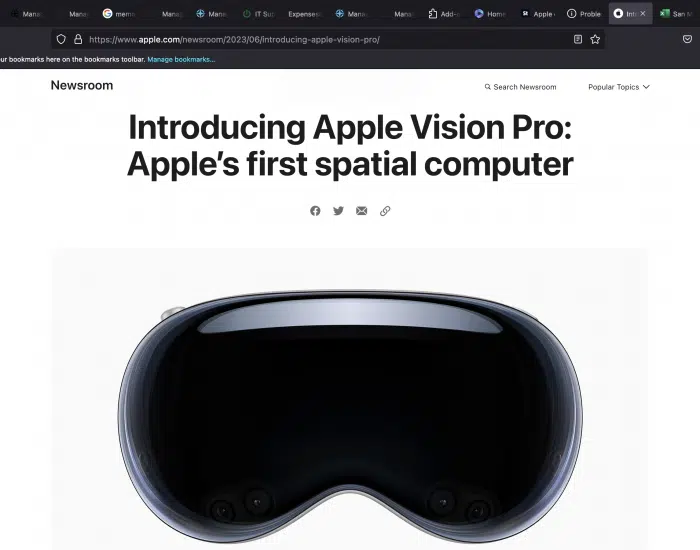This screenshot has width=700, height=550.
Task: Expand the Popular Topics dropdown
Action: click(619, 87)
